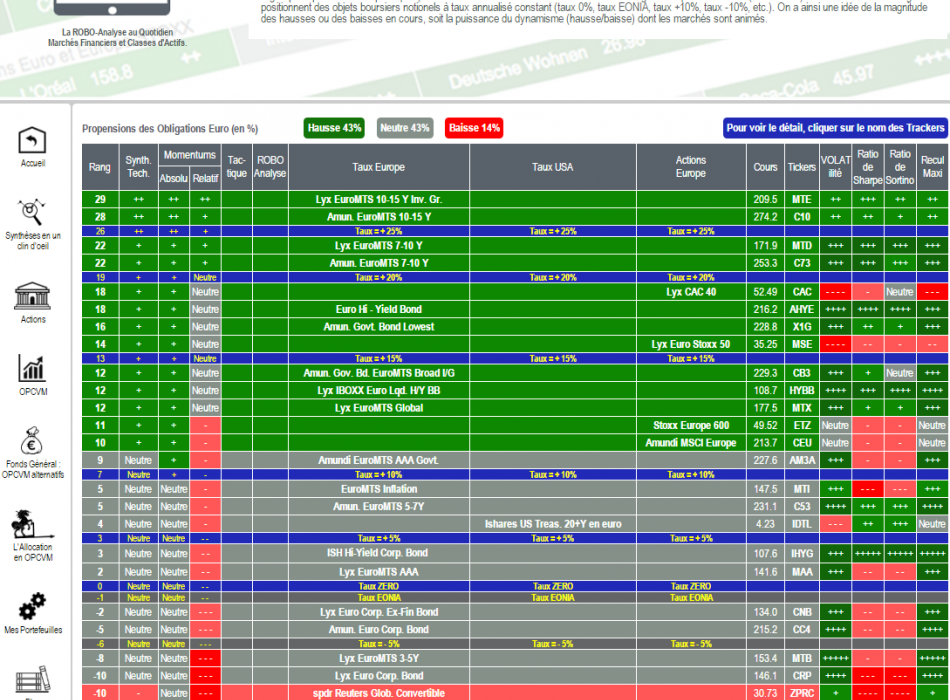Open Lyx EuroMTS AAA tracker
Screen dimensions: 950x700
379,572
